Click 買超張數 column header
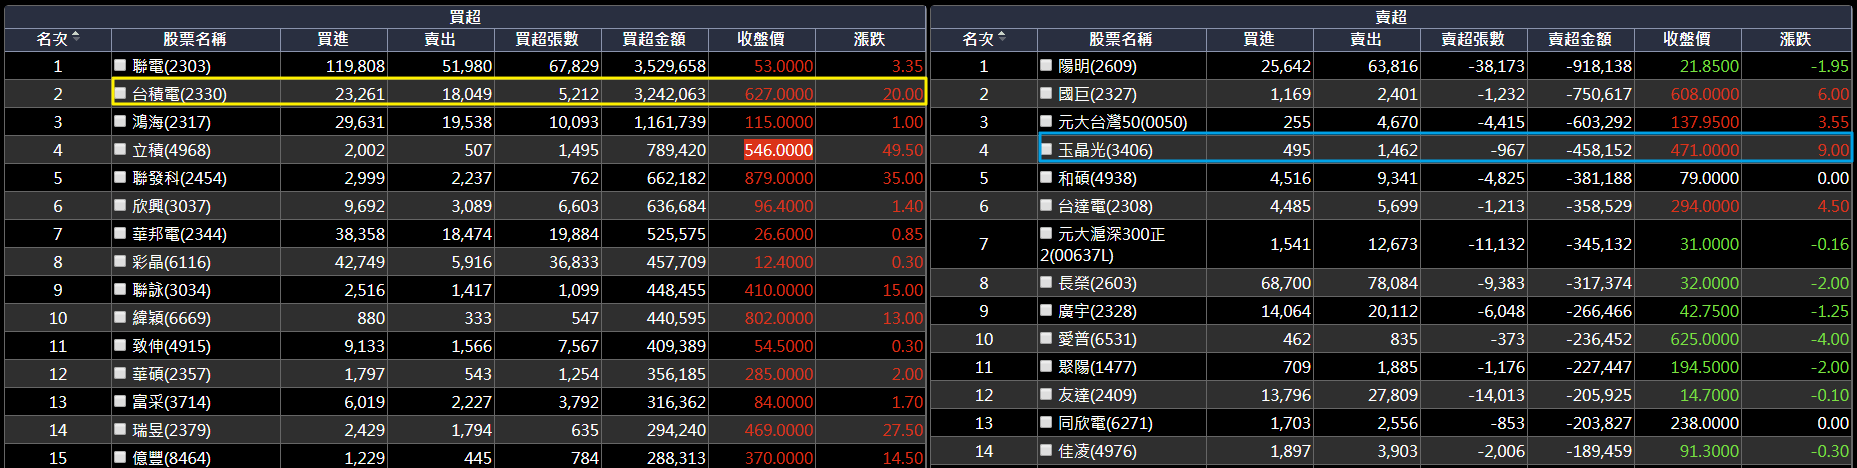The image size is (1857, 468). point(547,39)
